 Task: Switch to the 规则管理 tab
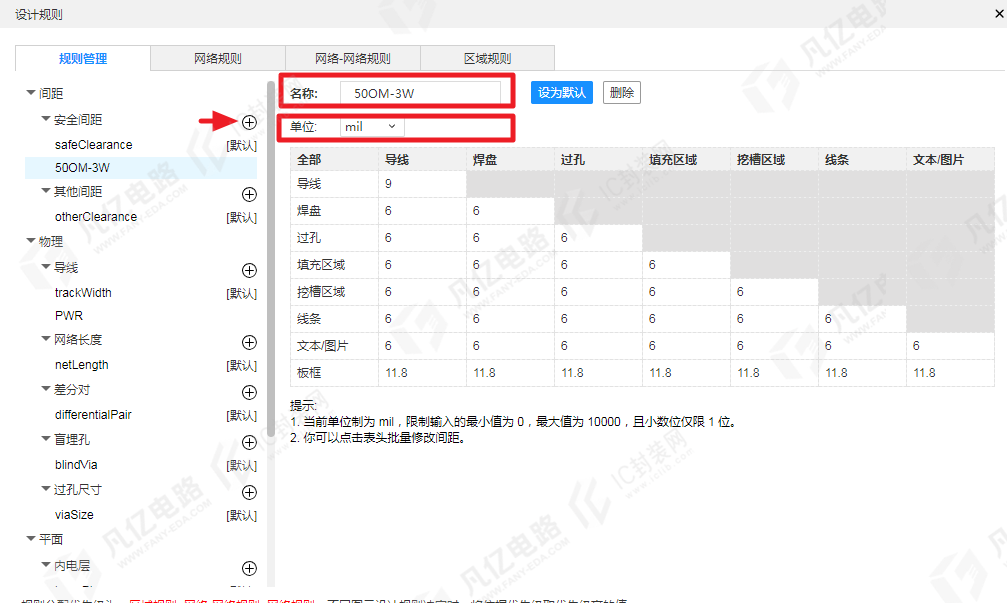click(83, 58)
